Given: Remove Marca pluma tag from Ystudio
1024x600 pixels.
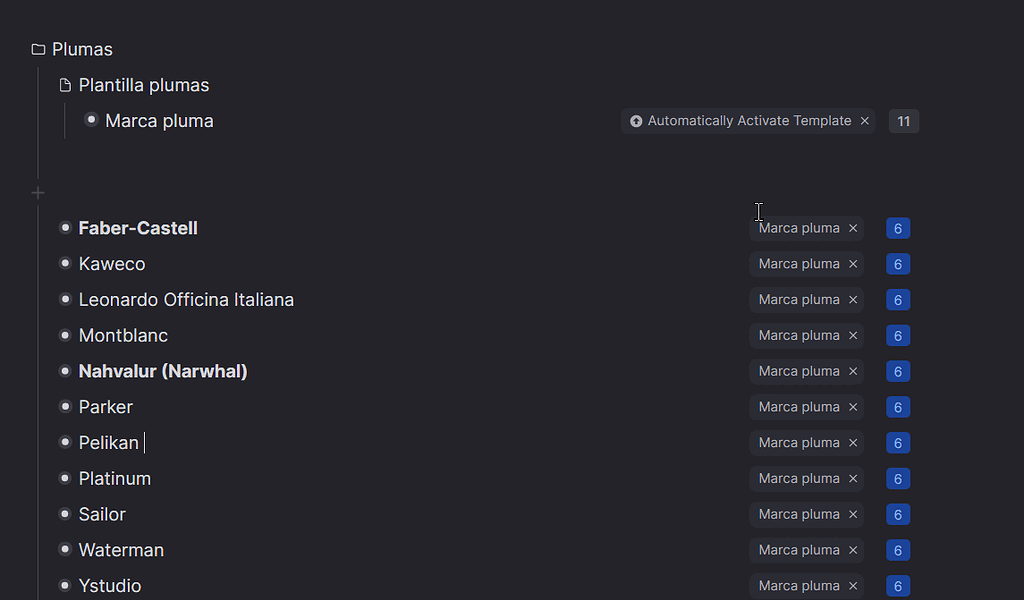Looking at the screenshot, I should point(853,586).
